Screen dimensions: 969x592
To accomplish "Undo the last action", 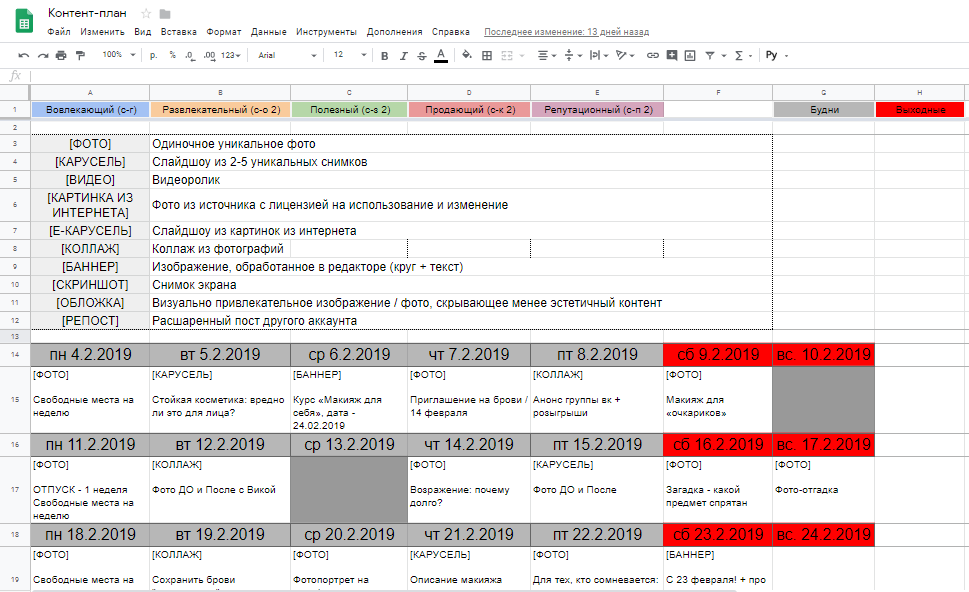I will tap(23, 56).
